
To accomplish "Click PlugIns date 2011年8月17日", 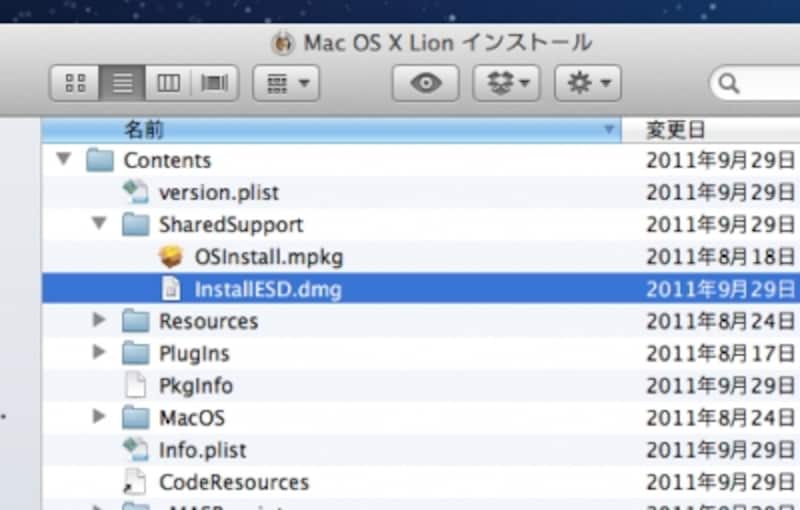I will (x=721, y=353).
